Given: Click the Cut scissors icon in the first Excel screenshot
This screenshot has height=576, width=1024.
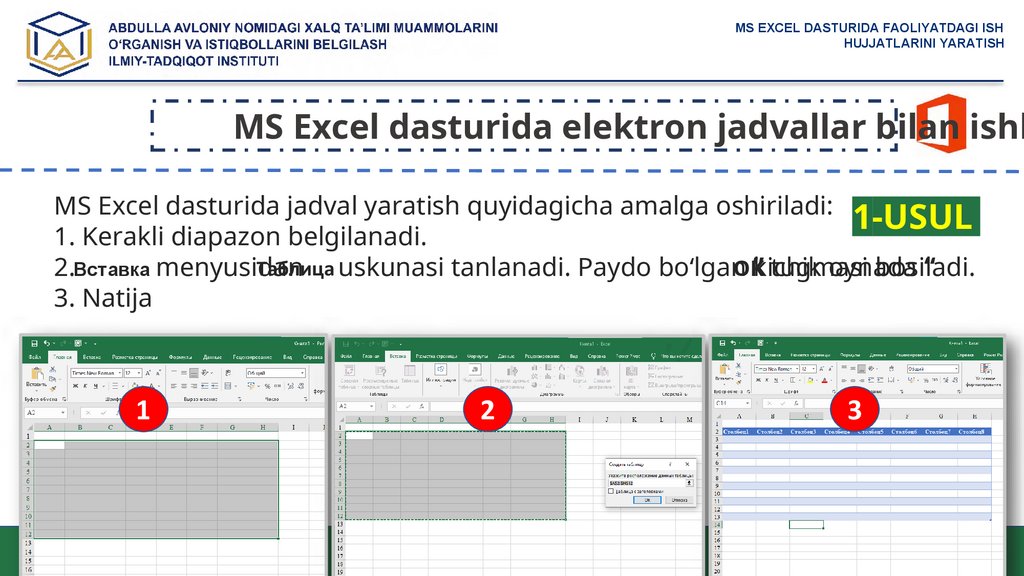Looking at the screenshot, I should tap(53, 369).
